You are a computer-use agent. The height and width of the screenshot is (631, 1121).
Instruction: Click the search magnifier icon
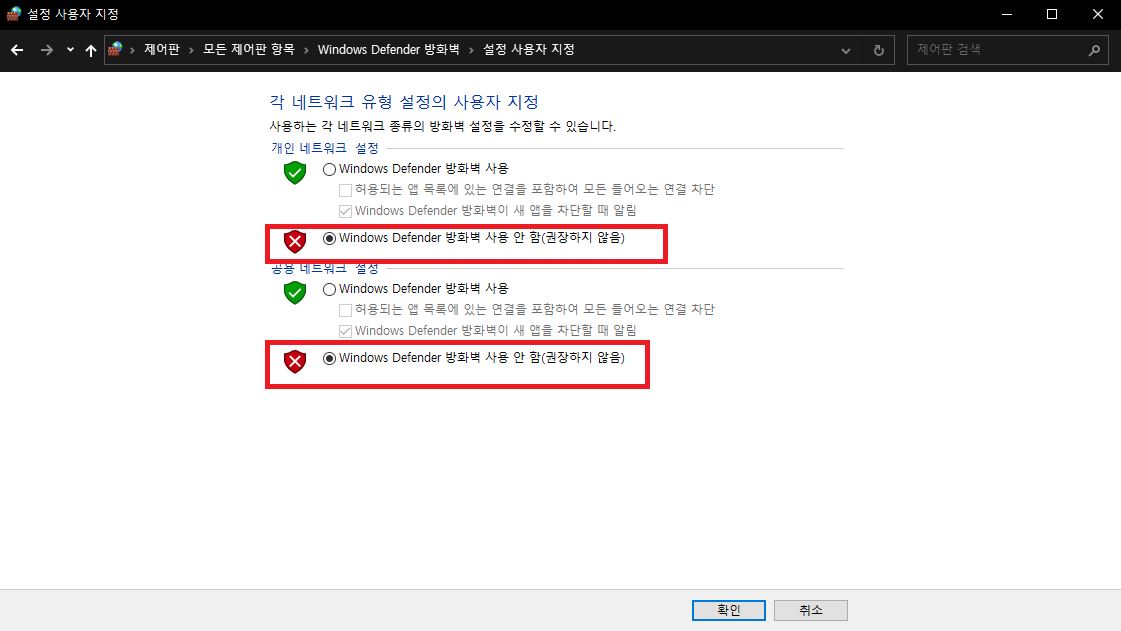1094,50
